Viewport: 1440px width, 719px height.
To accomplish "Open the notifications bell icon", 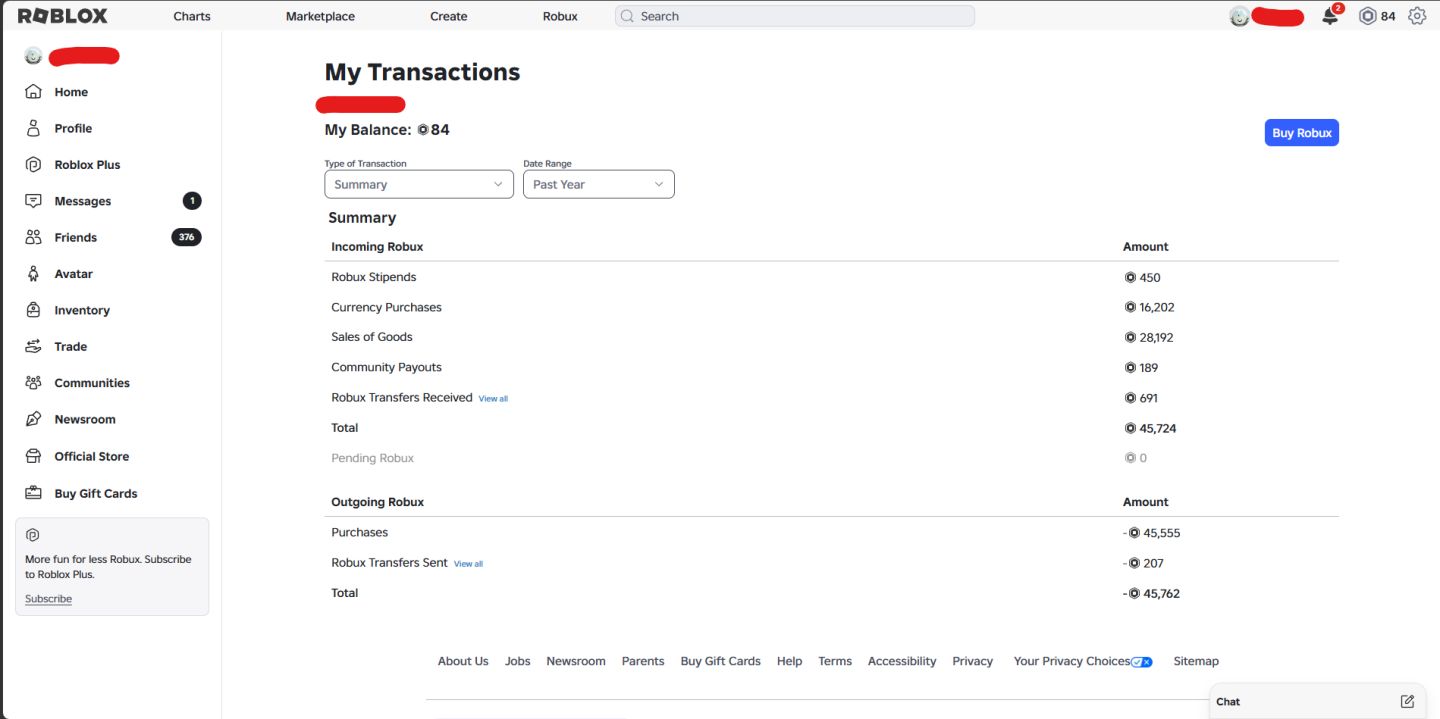I will click(x=1330, y=16).
